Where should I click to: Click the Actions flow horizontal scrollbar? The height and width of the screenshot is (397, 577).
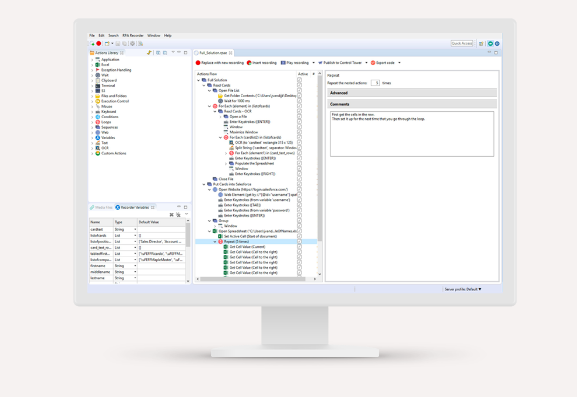pyautogui.click(x=253, y=279)
